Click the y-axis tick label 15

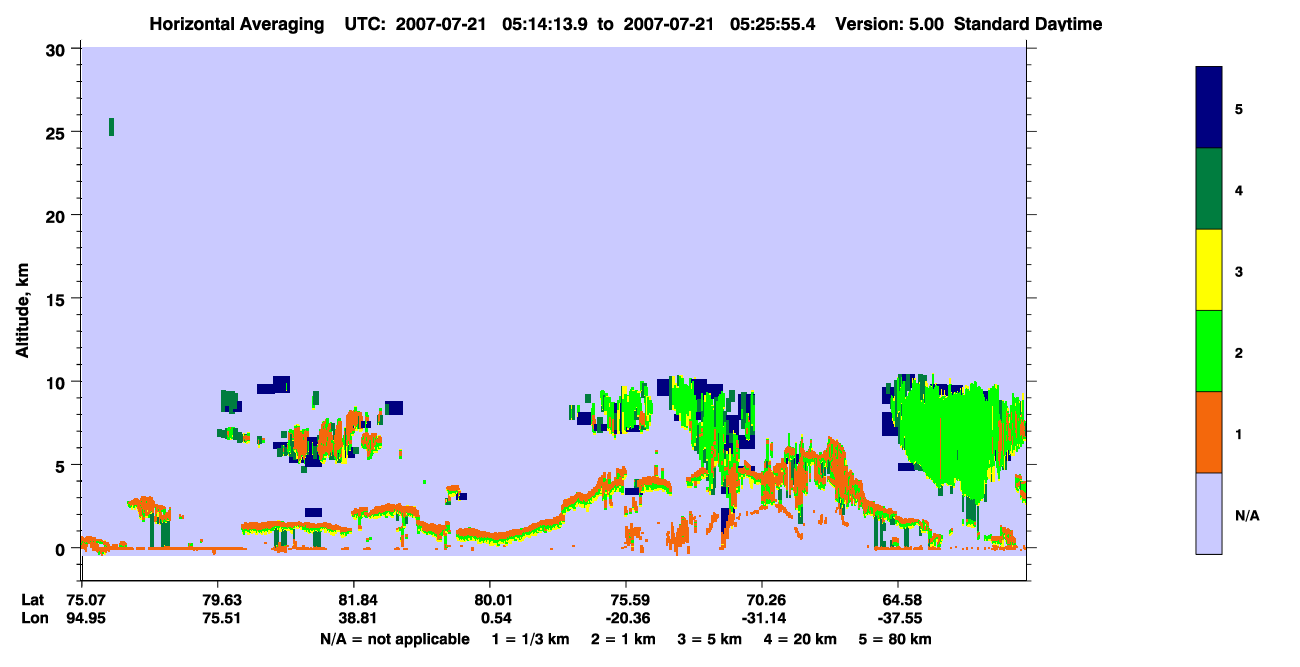click(x=58, y=299)
